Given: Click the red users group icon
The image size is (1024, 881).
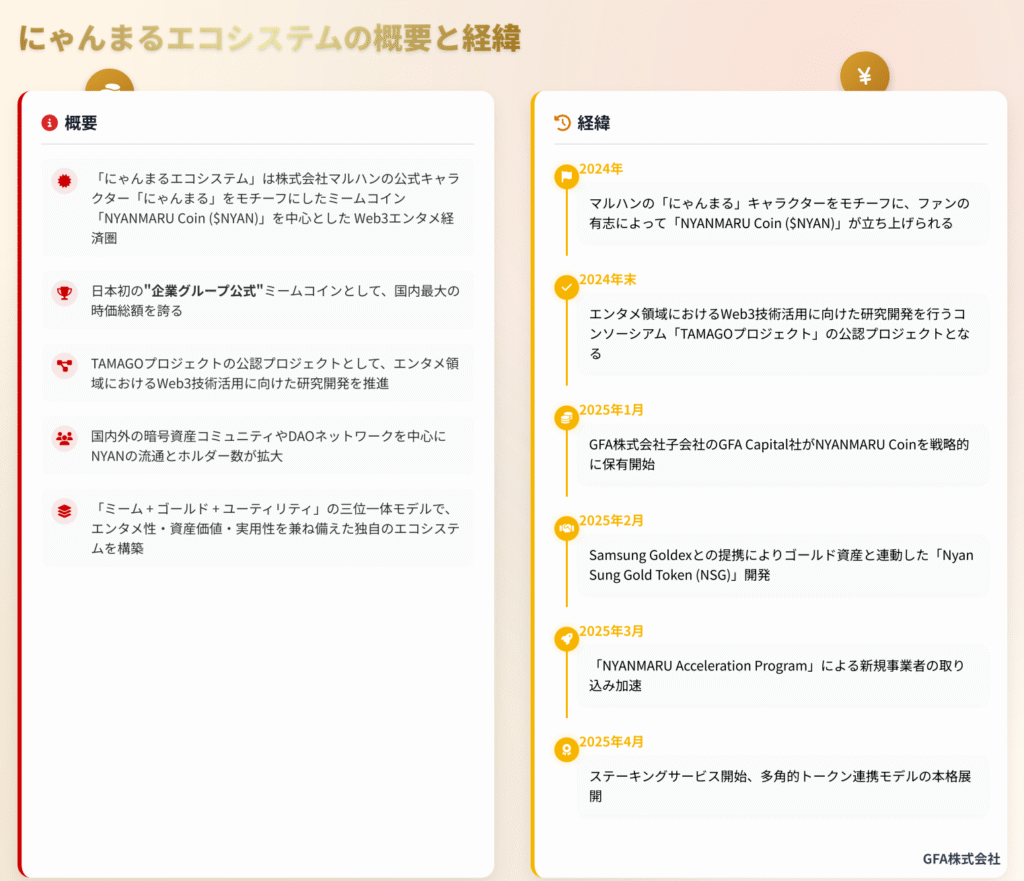Looking at the screenshot, I should [65, 438].
